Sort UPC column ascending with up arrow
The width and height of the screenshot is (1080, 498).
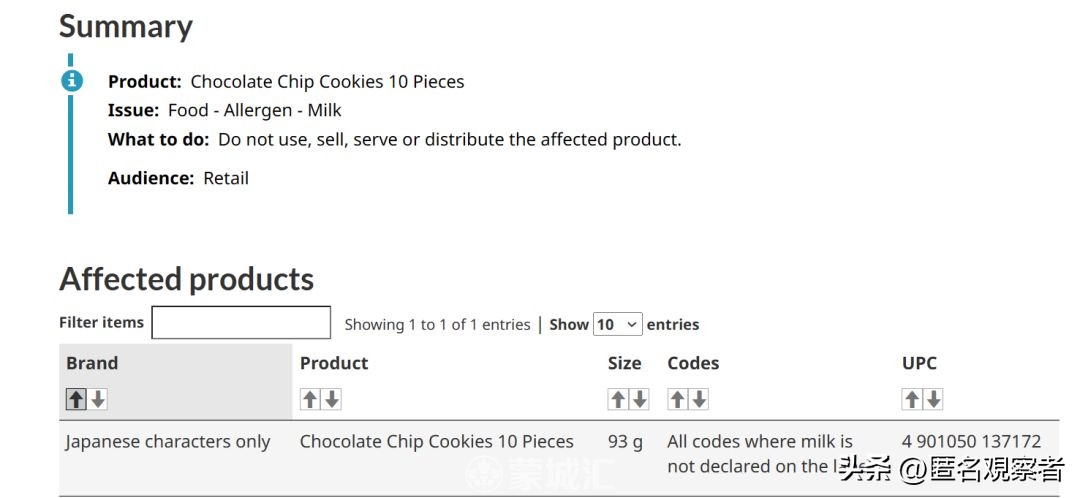(912, 399)
